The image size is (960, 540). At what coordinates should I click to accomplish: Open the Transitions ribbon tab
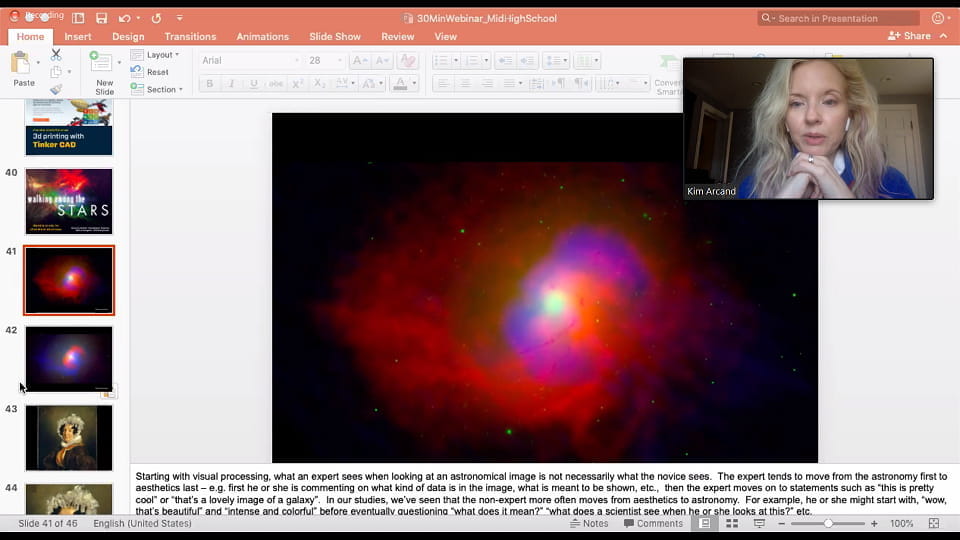190,37
